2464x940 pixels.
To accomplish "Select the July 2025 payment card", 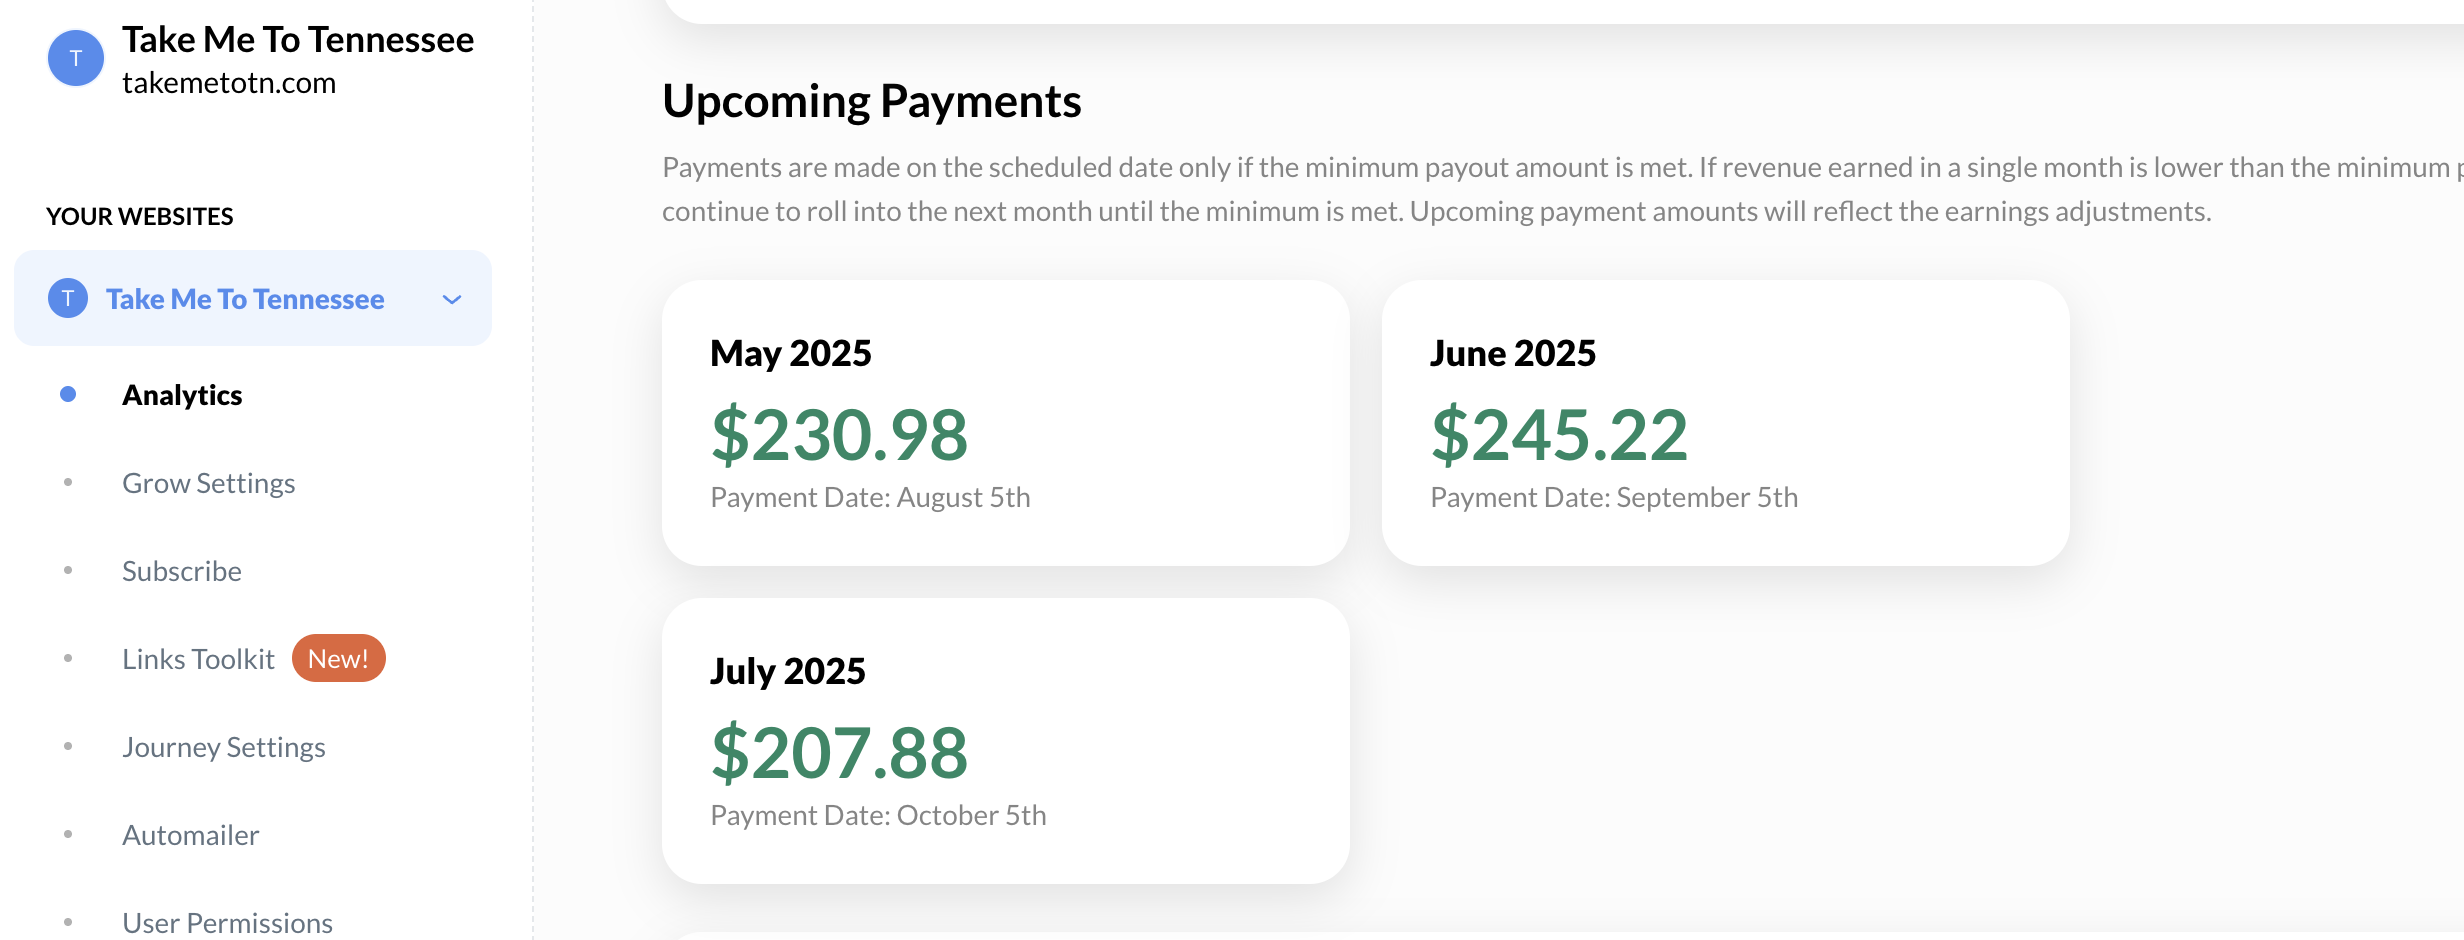I will pos(1006,741).
